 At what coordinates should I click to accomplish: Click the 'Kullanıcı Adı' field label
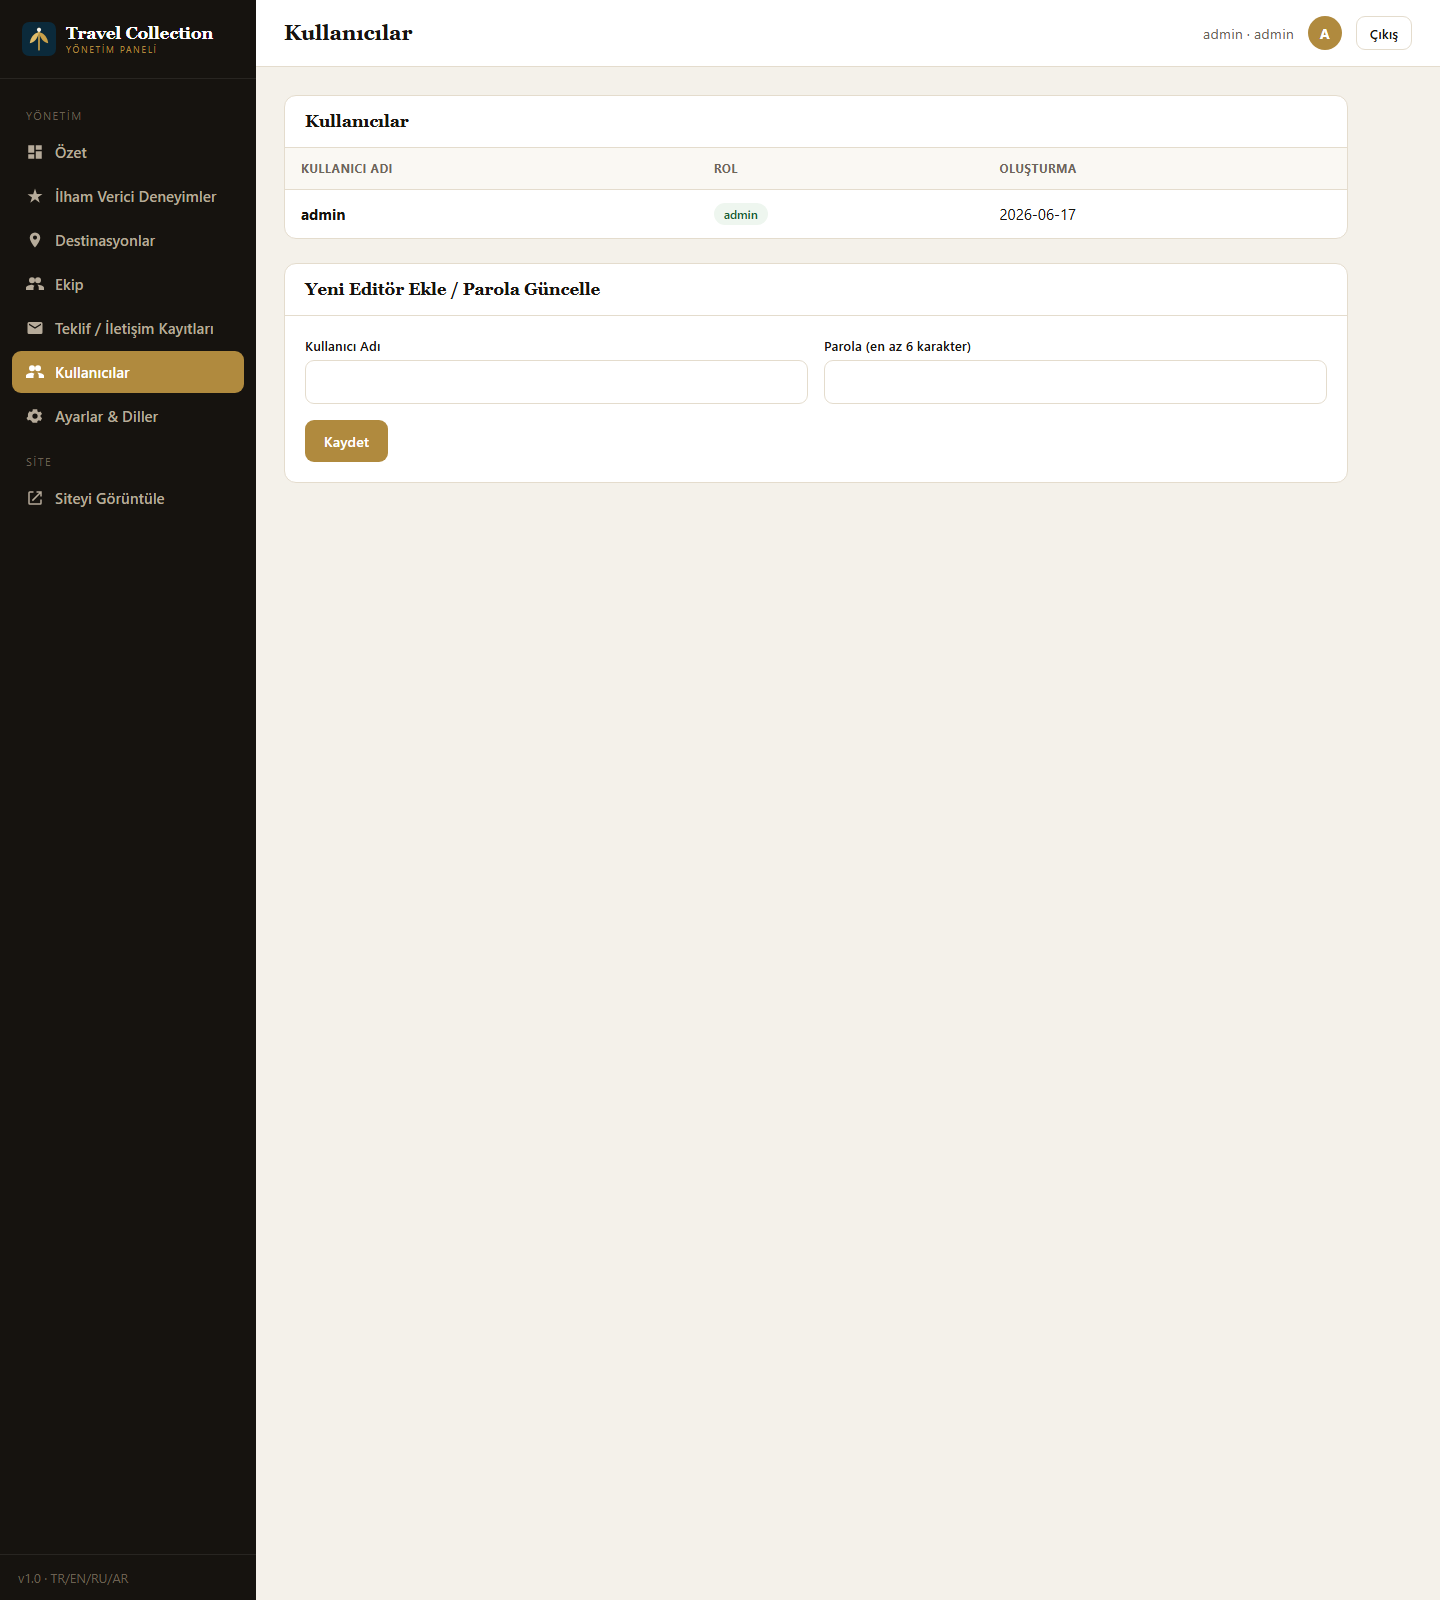pyautogui.click(x=343, y=346)
